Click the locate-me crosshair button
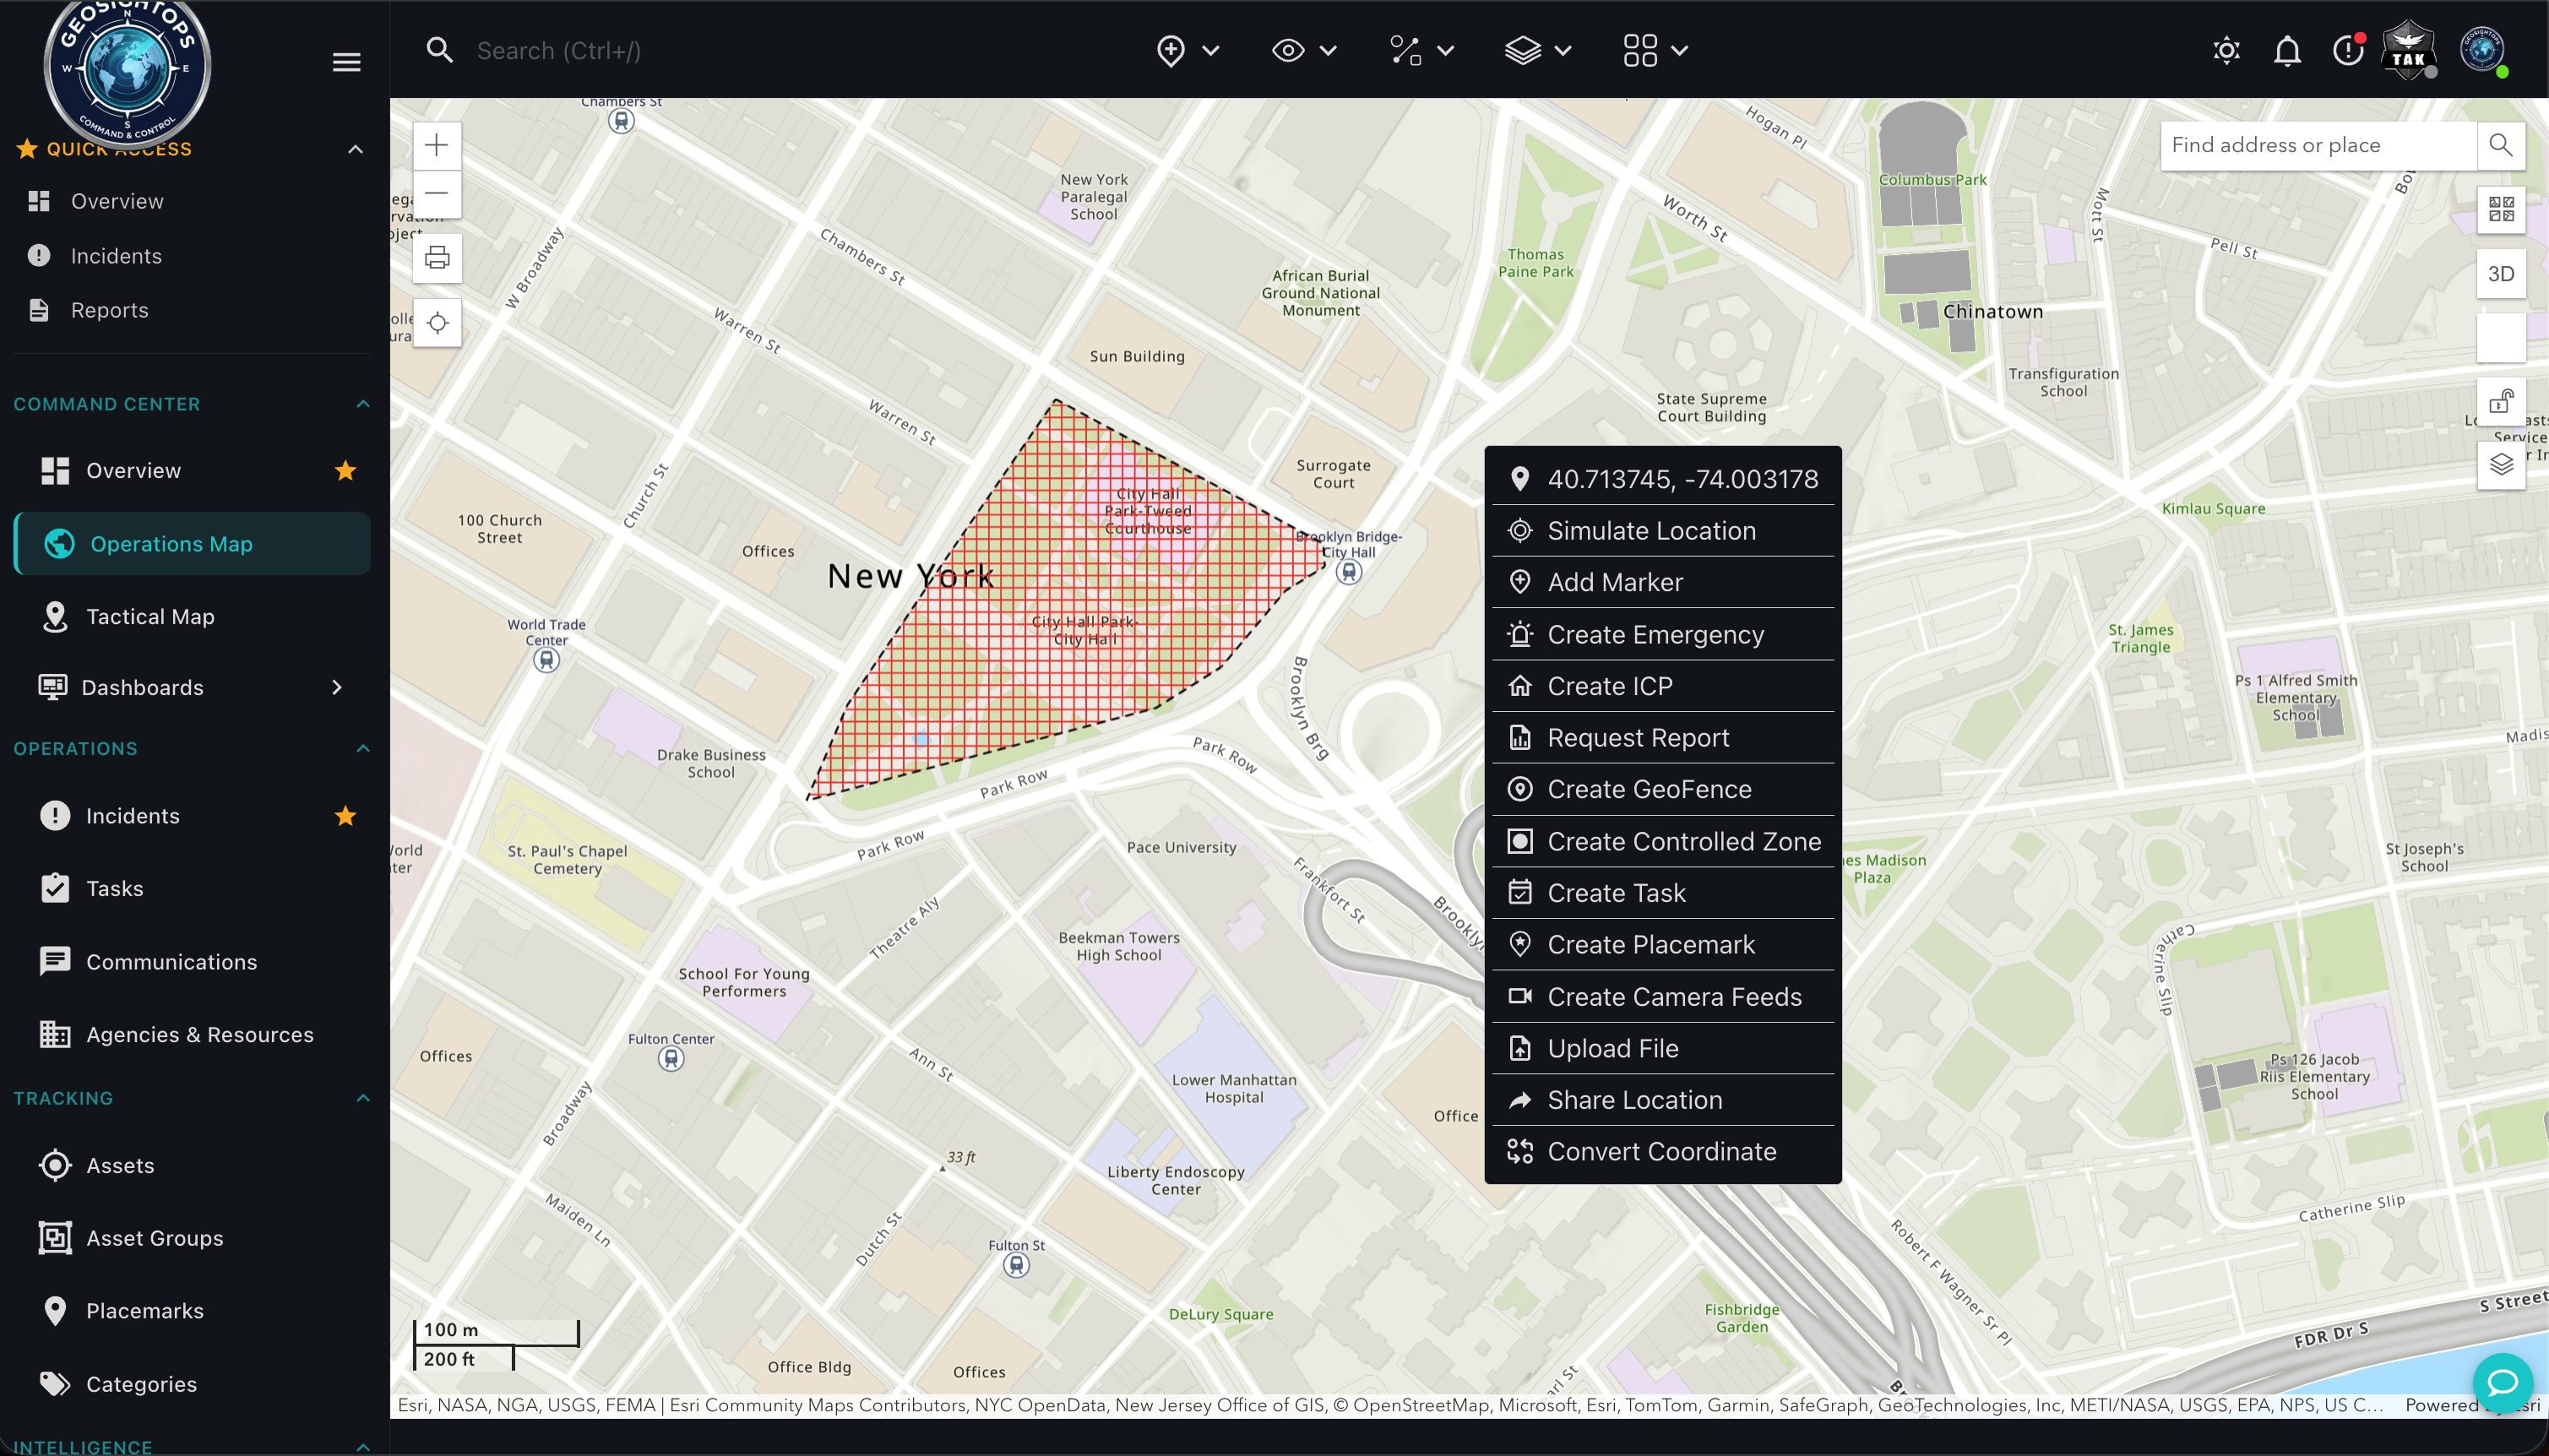 tap(437, 323)
